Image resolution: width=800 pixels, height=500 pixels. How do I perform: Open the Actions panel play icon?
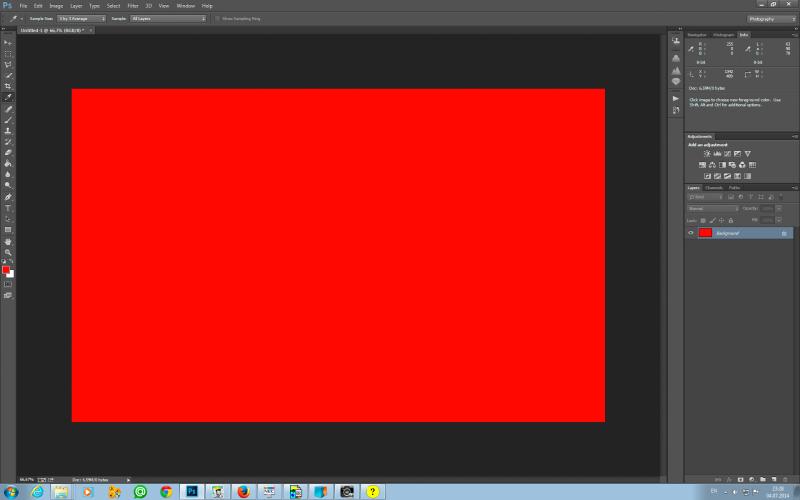(x=676, y=98)
